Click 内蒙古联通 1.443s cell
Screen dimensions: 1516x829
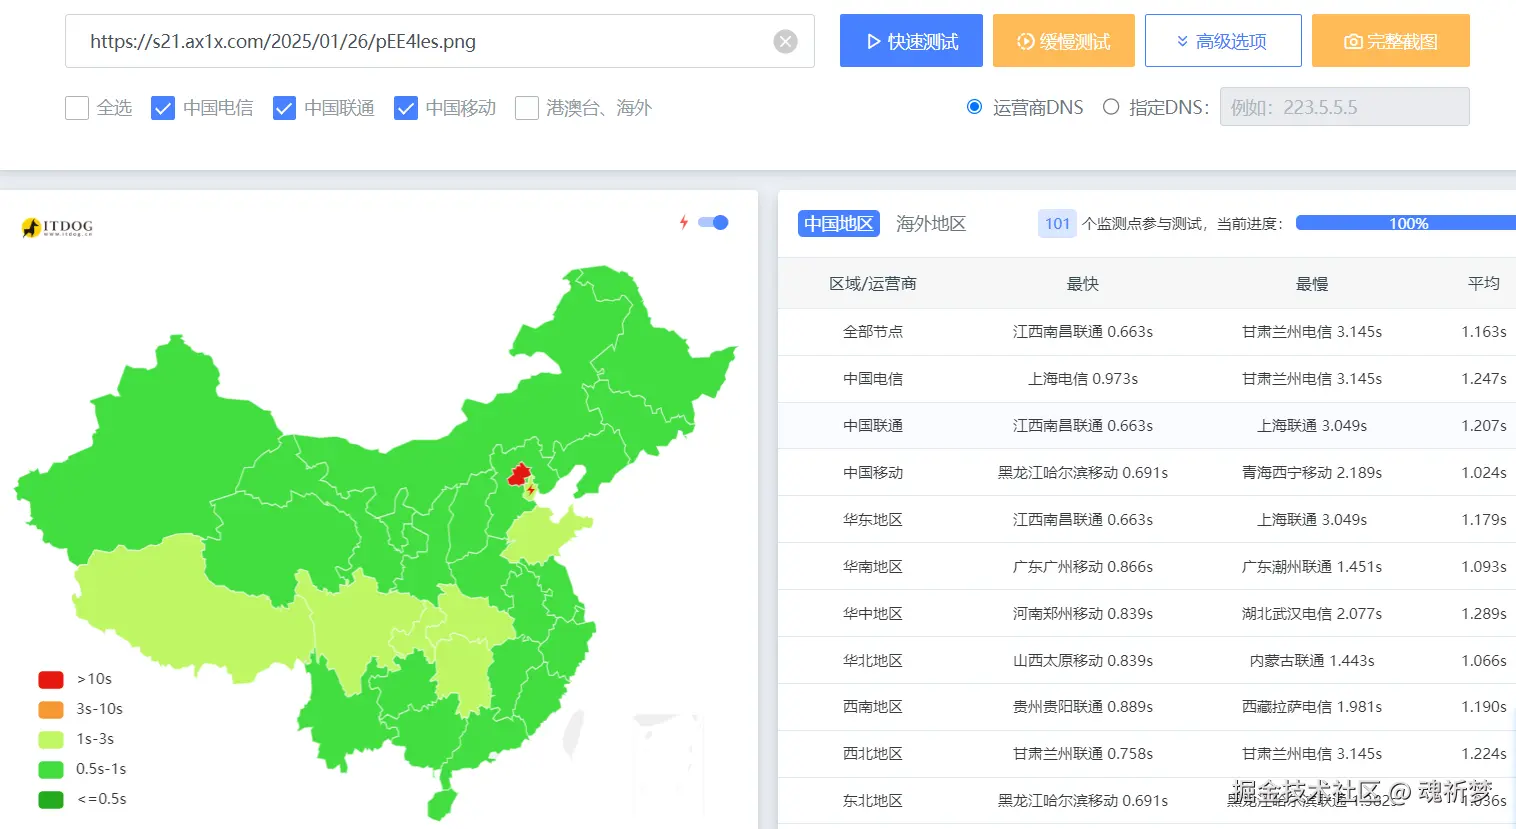pyautogui.click(x=1312, y=661)
